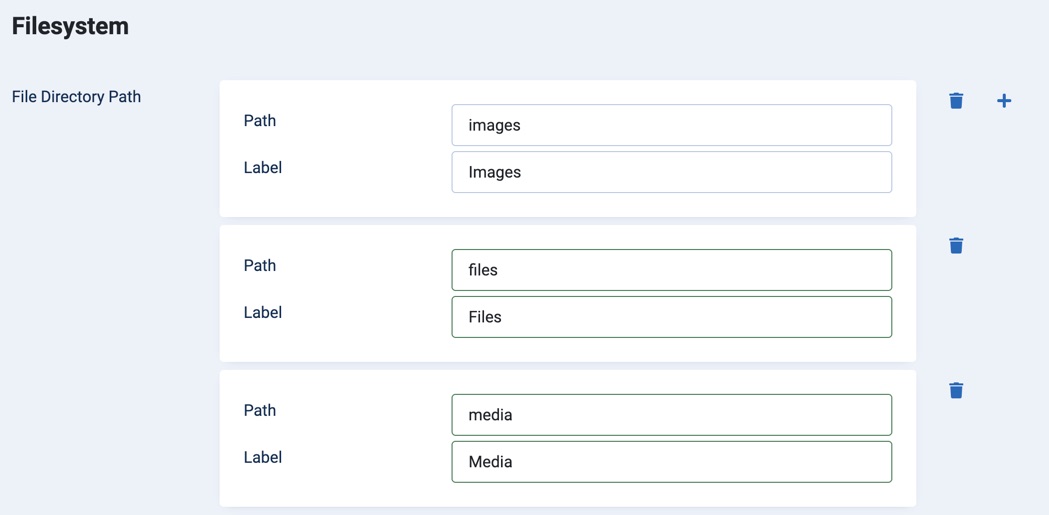Click the "Label" text beside Media field
Viewport: 1049px width, 515px height.
[x=263, y=458]
